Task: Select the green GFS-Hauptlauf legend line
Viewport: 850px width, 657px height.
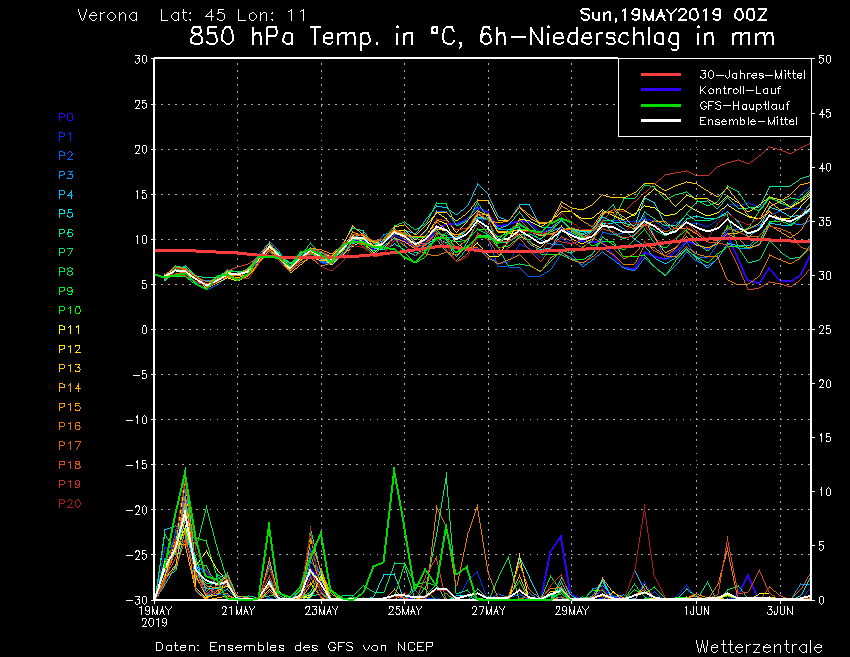Action: [661, 105]
